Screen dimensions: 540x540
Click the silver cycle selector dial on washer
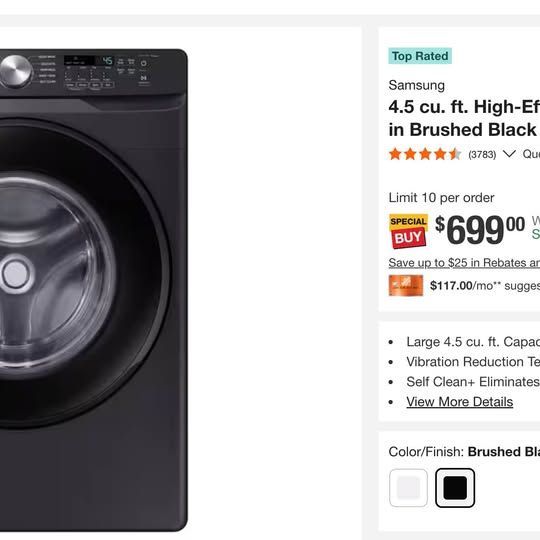[16, 72]
